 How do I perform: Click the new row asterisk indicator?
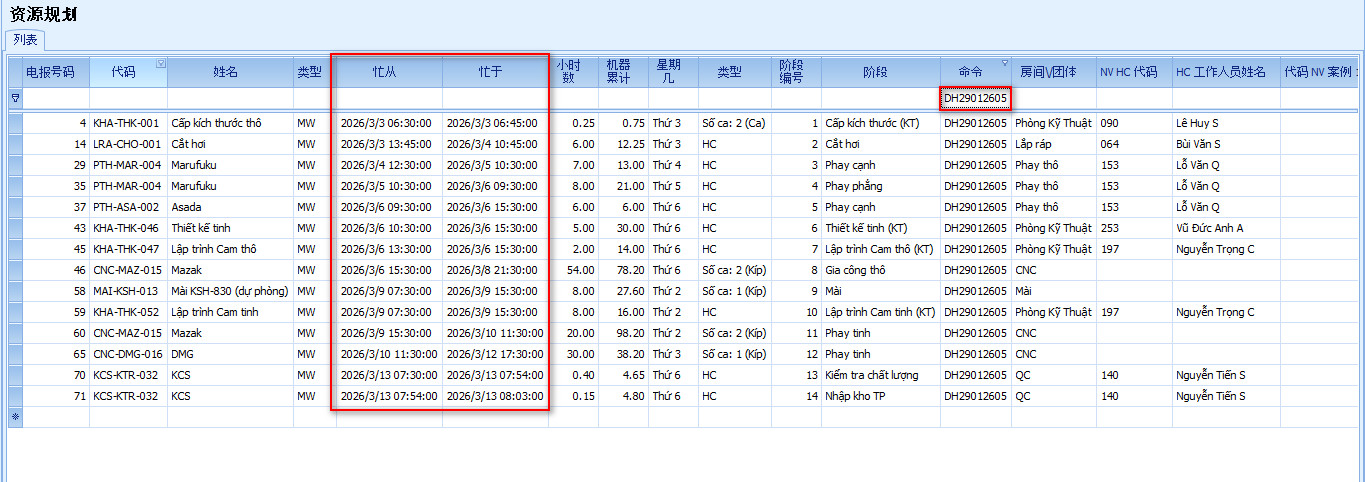coord(15,416)
